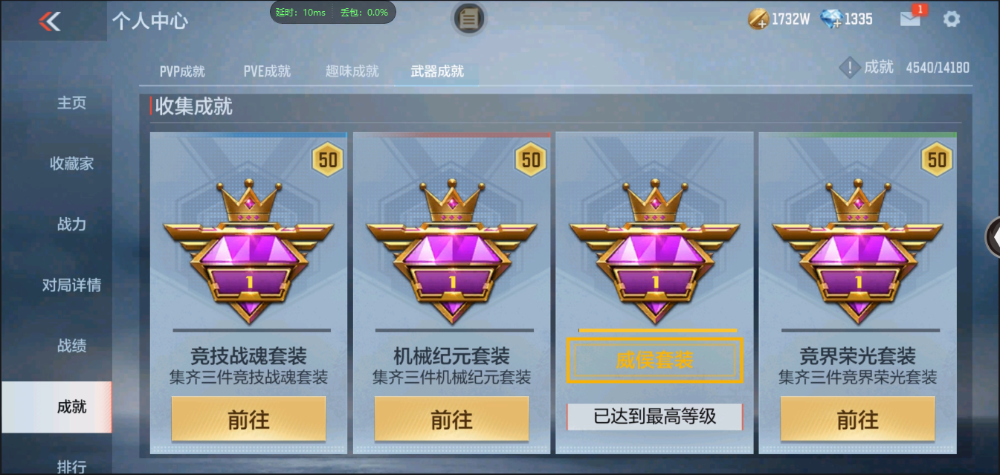1000x475 pixels.
Task: Open the mail envelope with notification badge
Action: pos(913,17)
